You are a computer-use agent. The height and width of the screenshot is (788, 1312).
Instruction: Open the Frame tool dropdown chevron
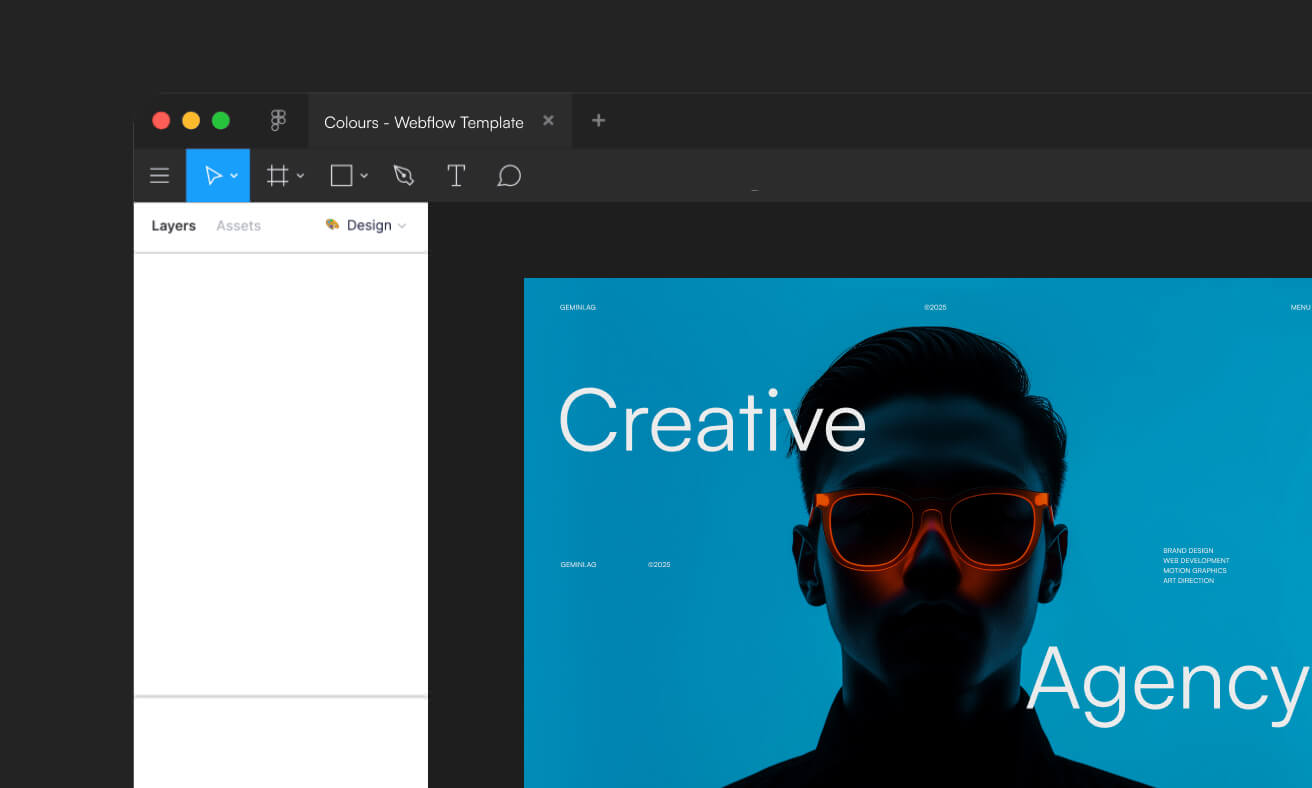click(x=299, y=175)
